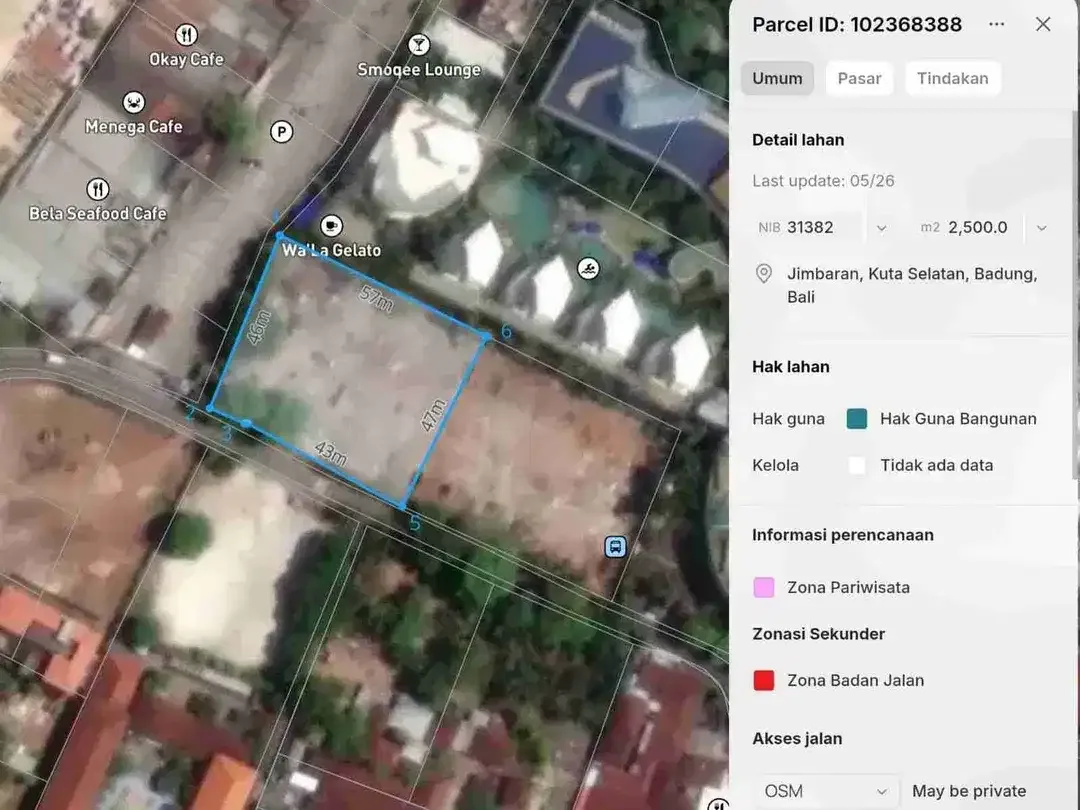Open the Bela Seafood Cafe restaurant icon

pos(98,189)
